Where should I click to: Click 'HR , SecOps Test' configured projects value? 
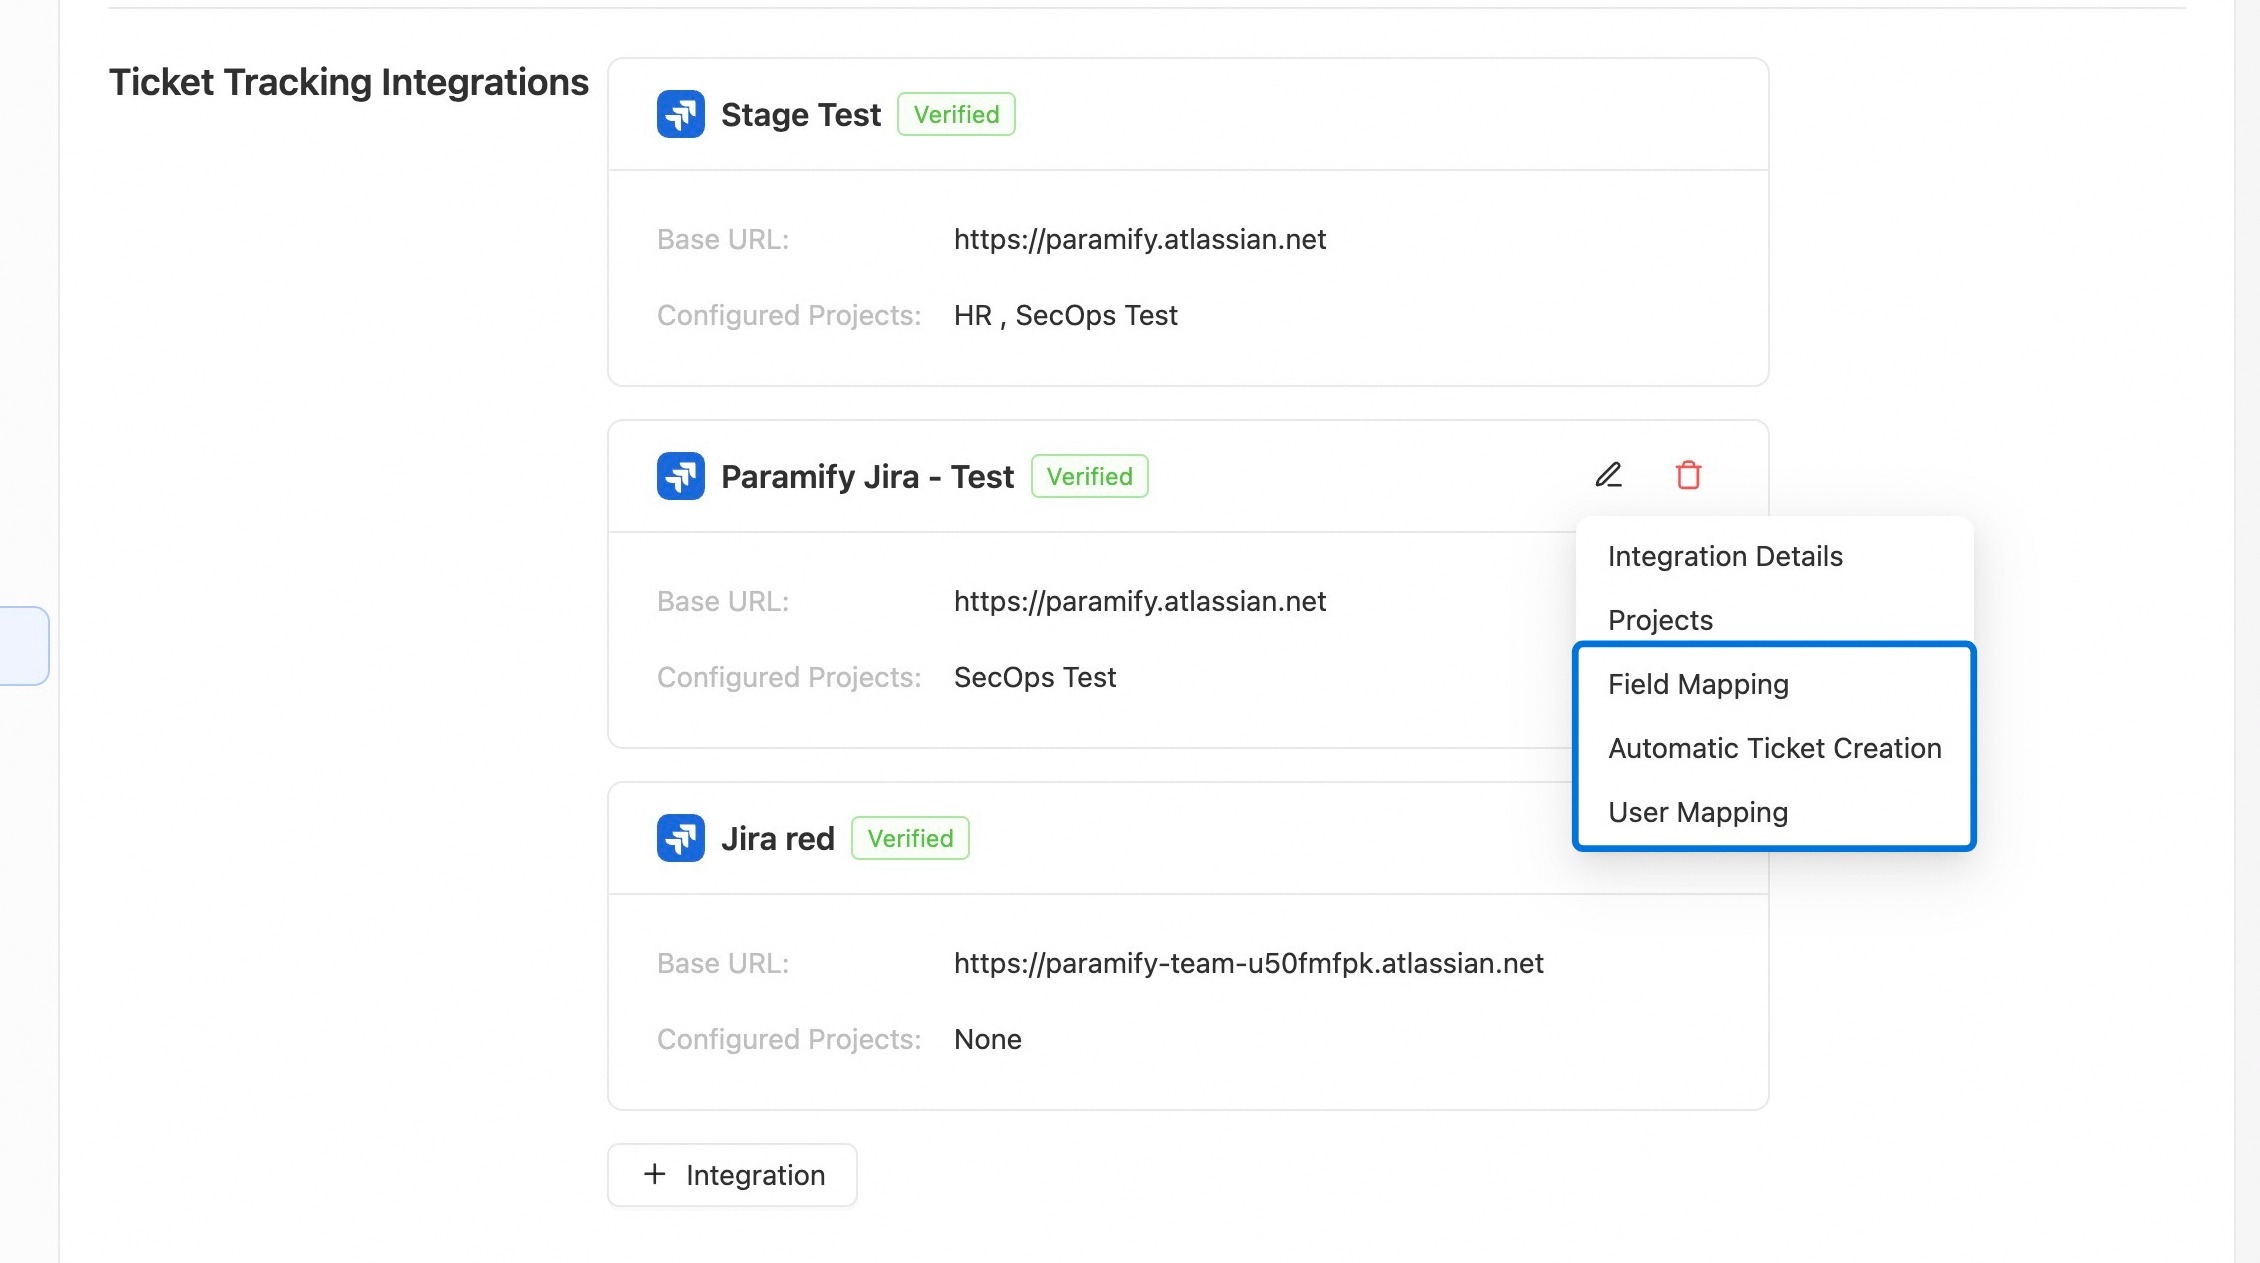[1066, 316]
